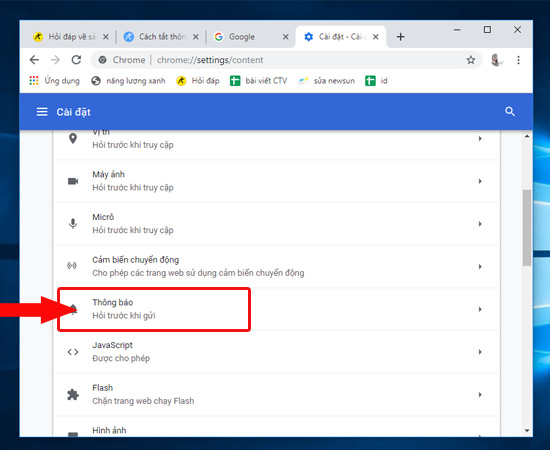Click the settings page scrollbar thumb
550x450 pixels.
point(526,228)
